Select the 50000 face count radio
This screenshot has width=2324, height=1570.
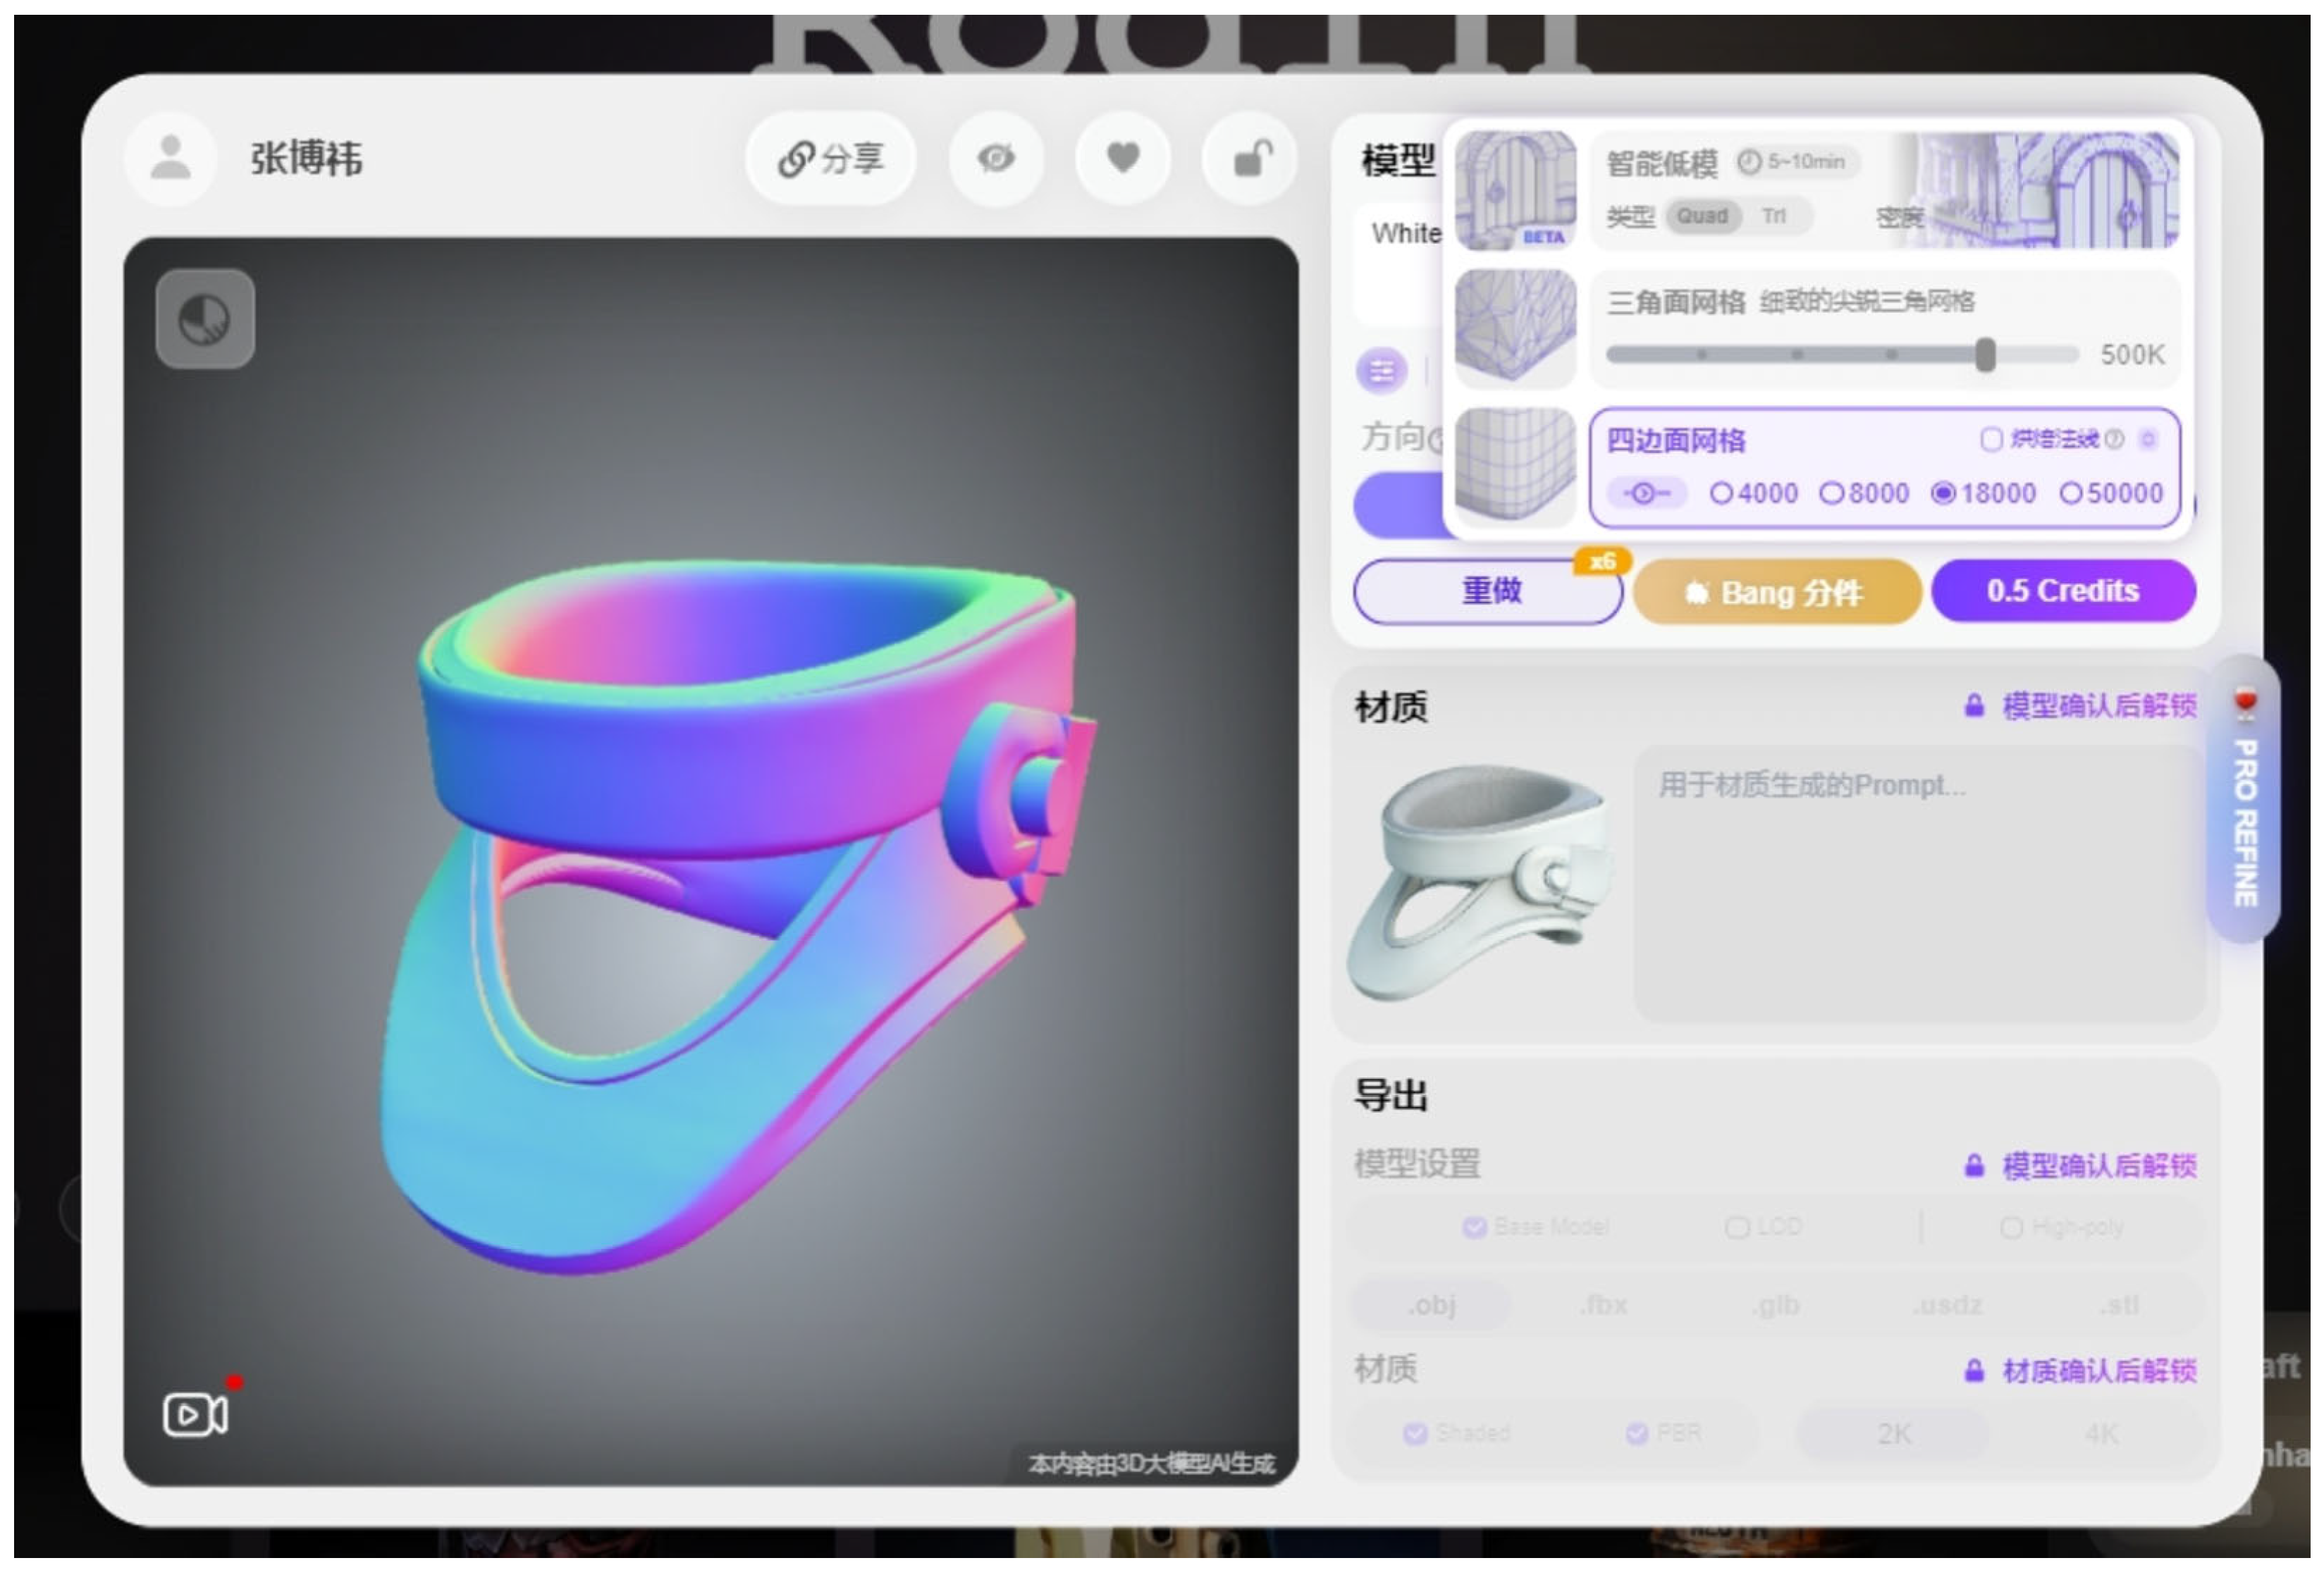pos(2071,493)
